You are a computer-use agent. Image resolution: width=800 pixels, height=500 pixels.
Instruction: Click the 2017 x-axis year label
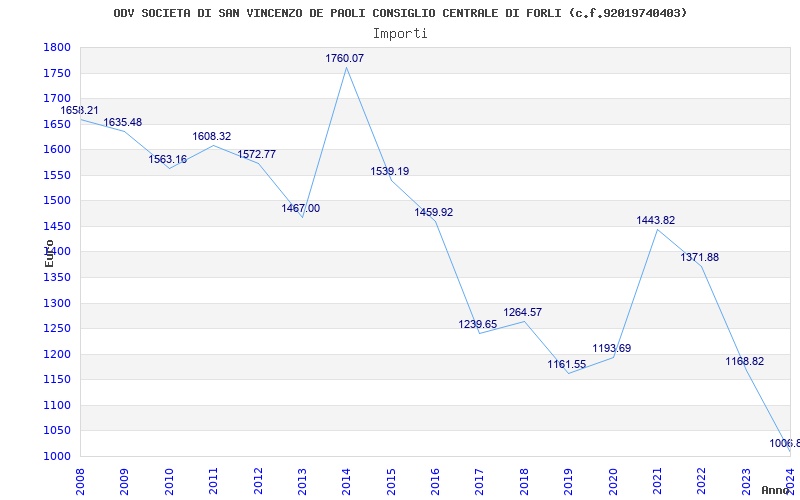pos(480,481)
